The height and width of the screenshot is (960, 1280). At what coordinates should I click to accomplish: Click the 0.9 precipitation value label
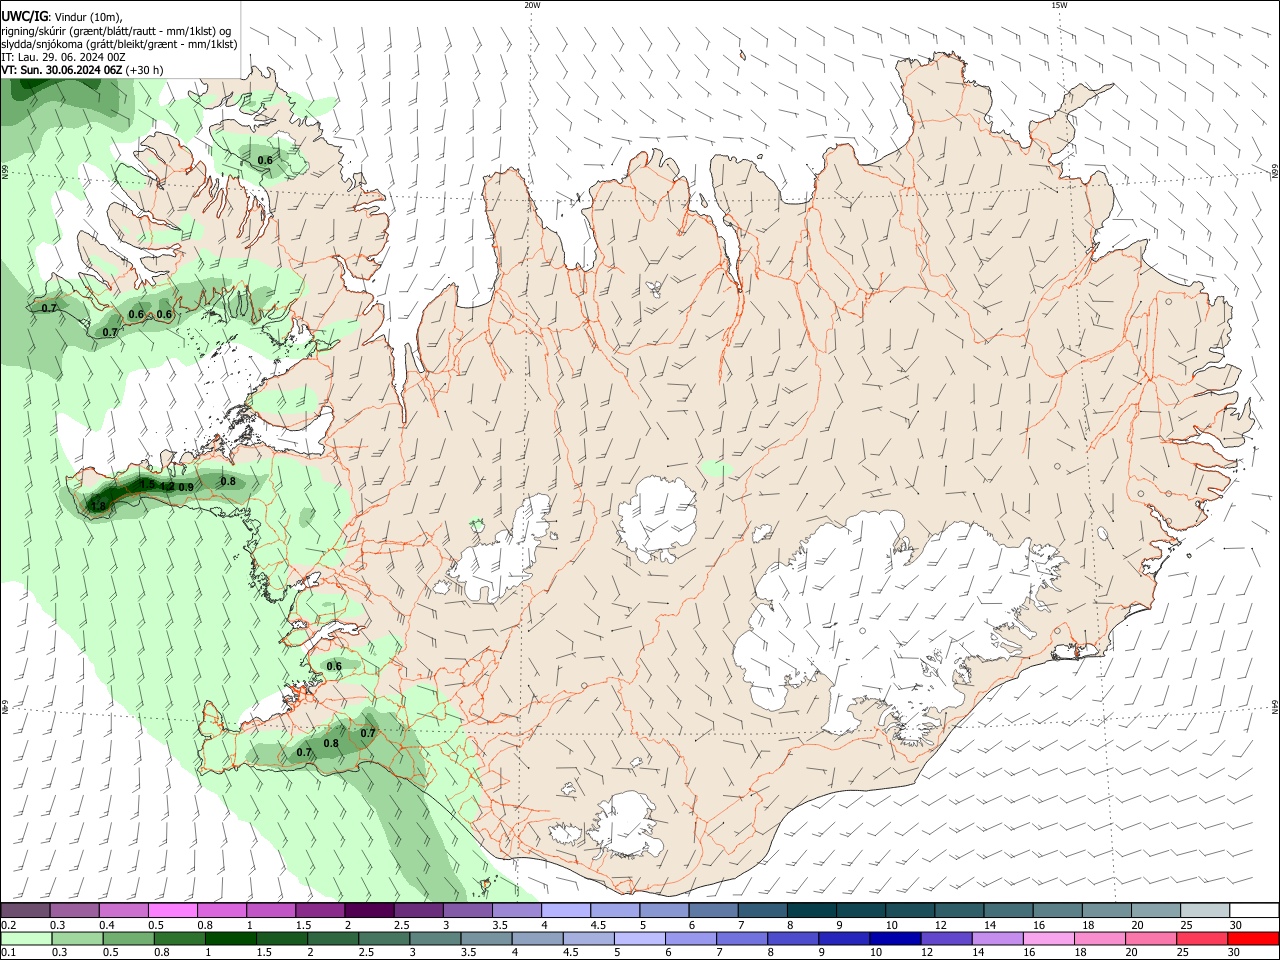click(186, 487)
